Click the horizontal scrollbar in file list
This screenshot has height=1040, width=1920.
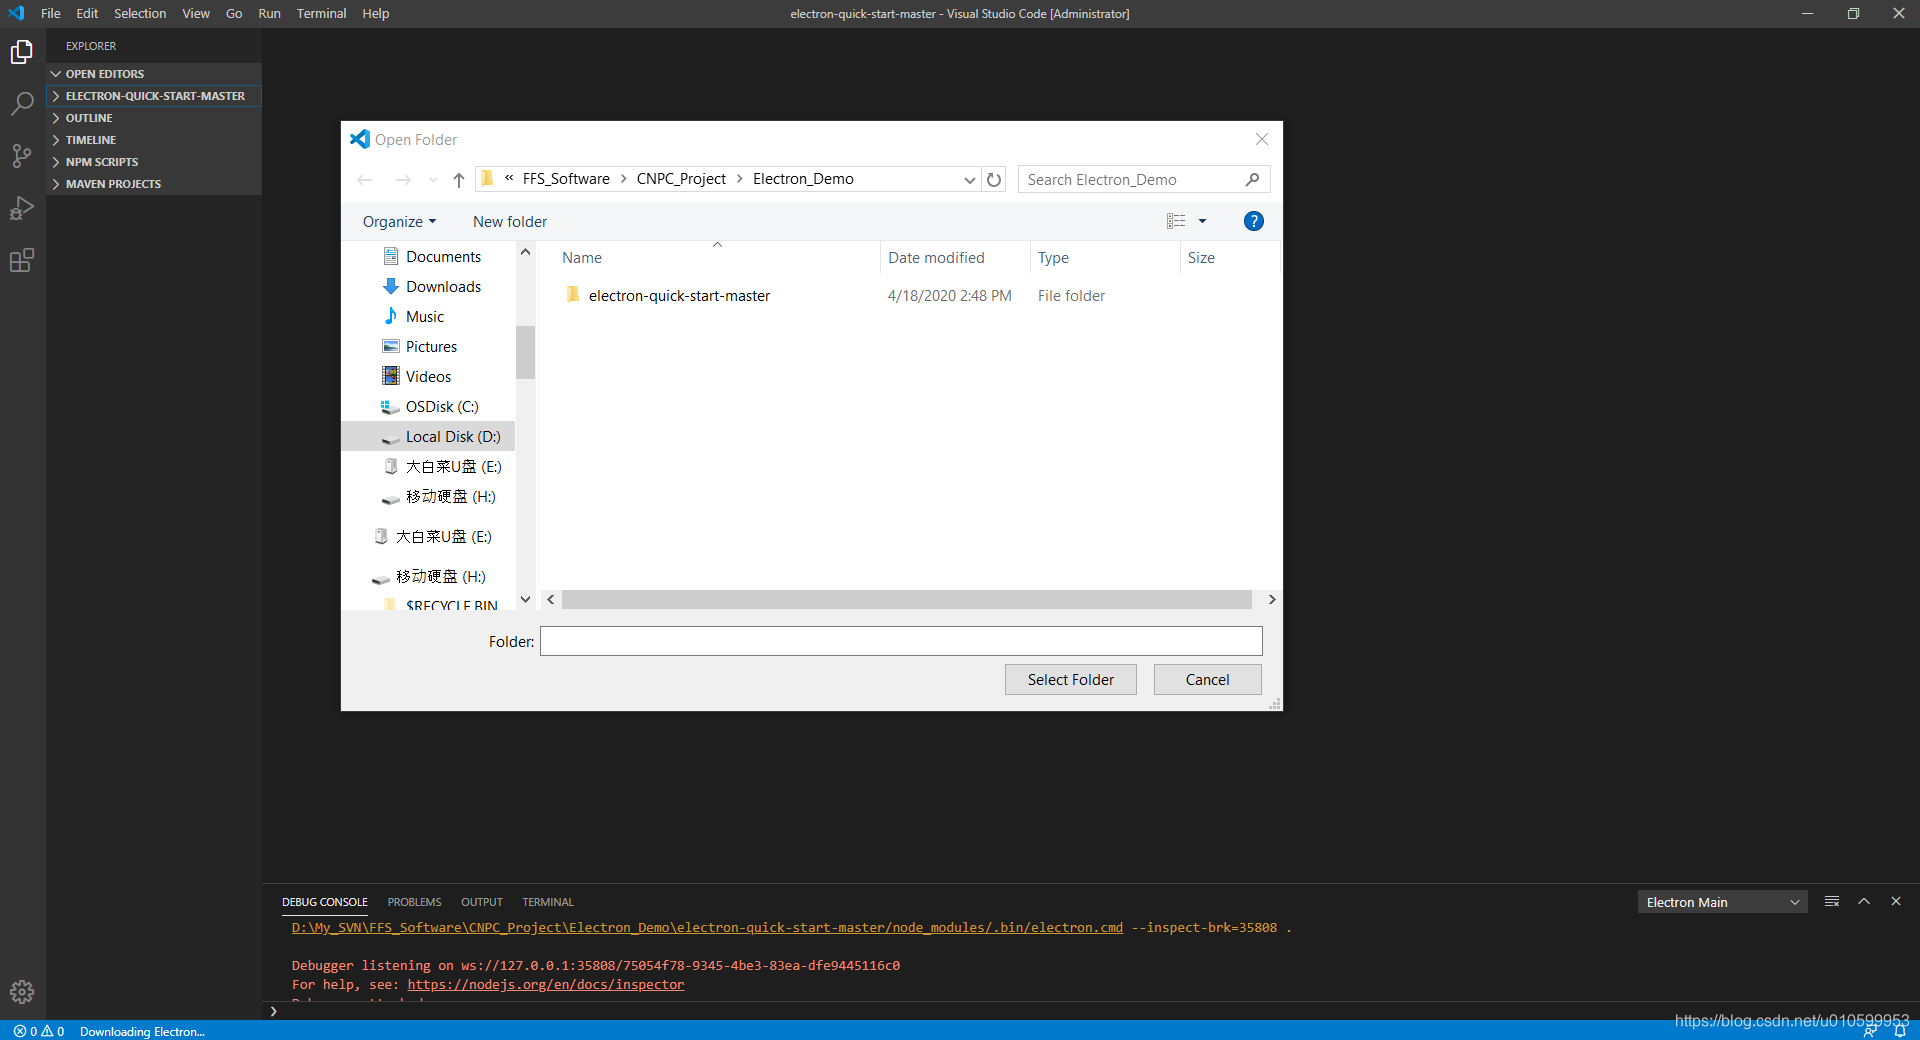pos(906,599)
